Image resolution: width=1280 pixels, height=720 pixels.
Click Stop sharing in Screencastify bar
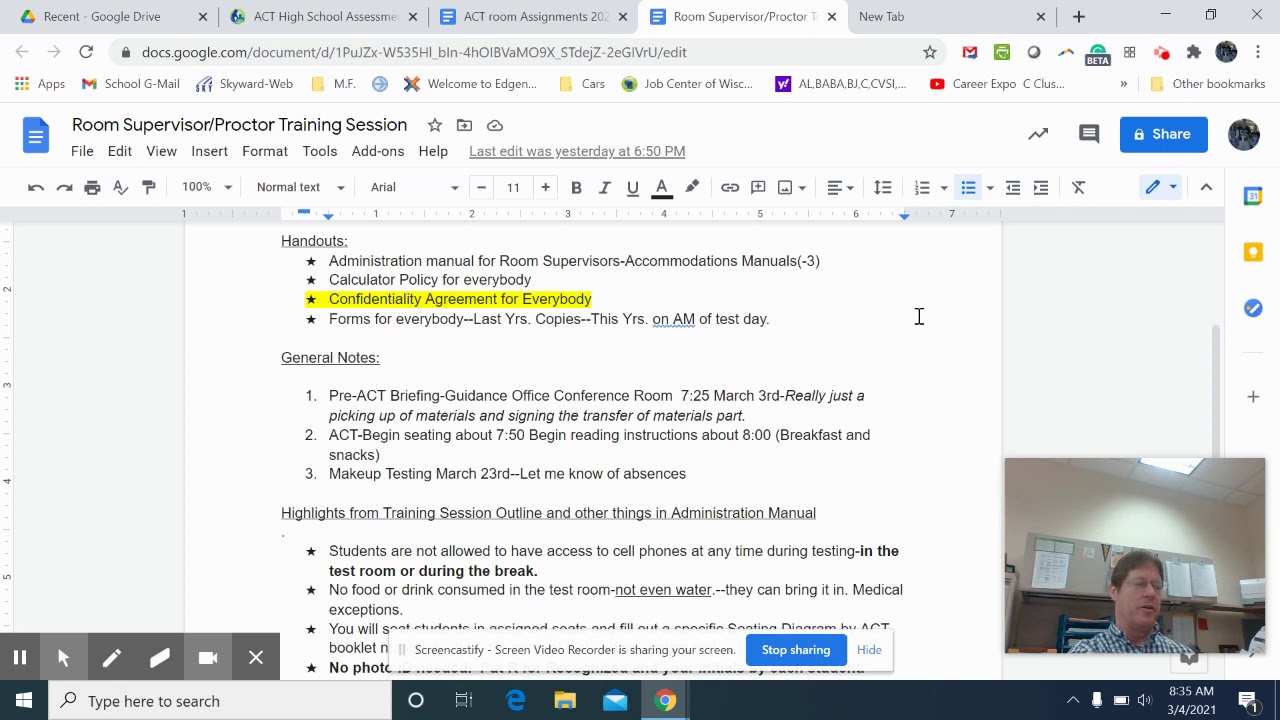pos(796,650)
